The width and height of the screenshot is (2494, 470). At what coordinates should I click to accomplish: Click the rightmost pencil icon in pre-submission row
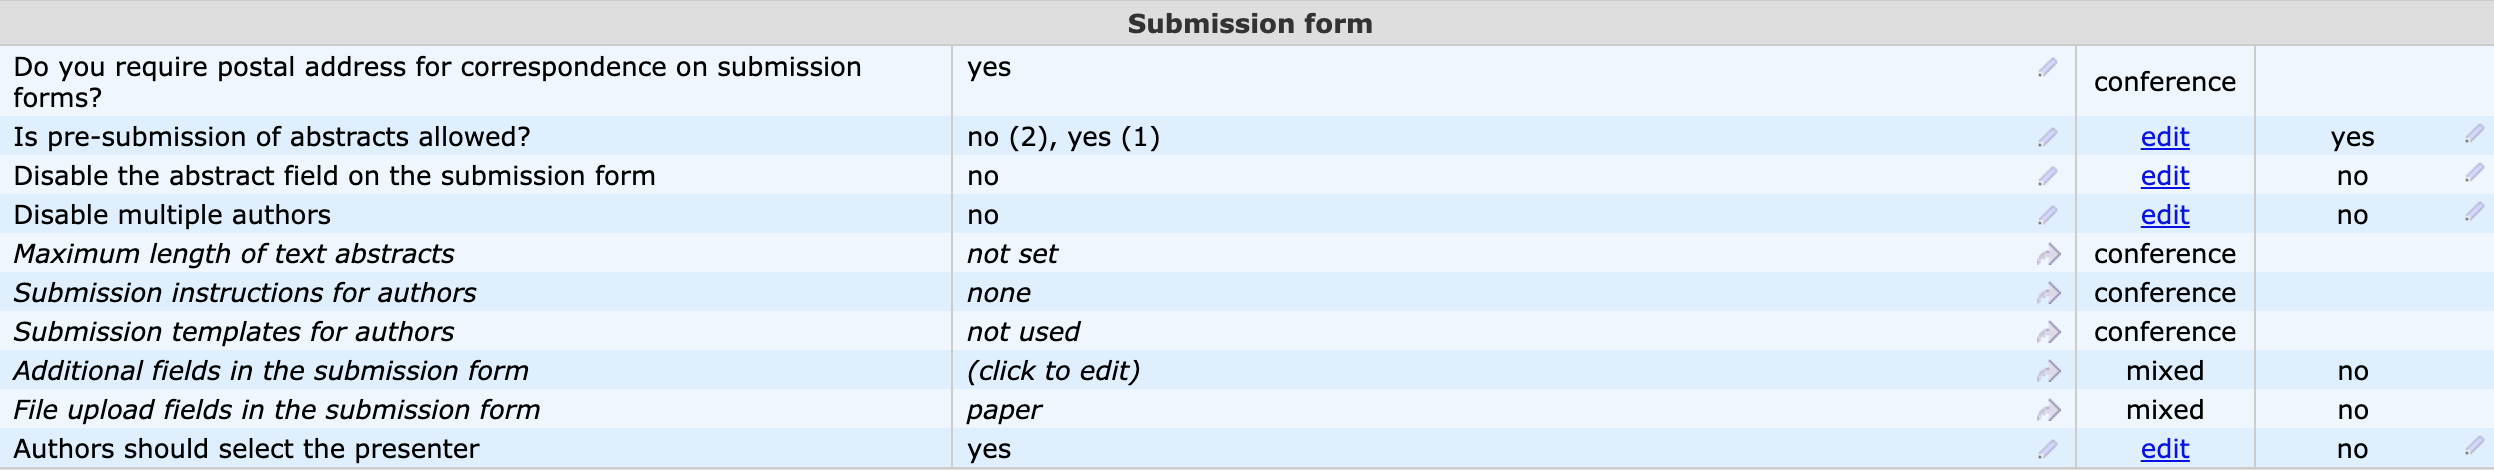click(x=2475, y=134)
